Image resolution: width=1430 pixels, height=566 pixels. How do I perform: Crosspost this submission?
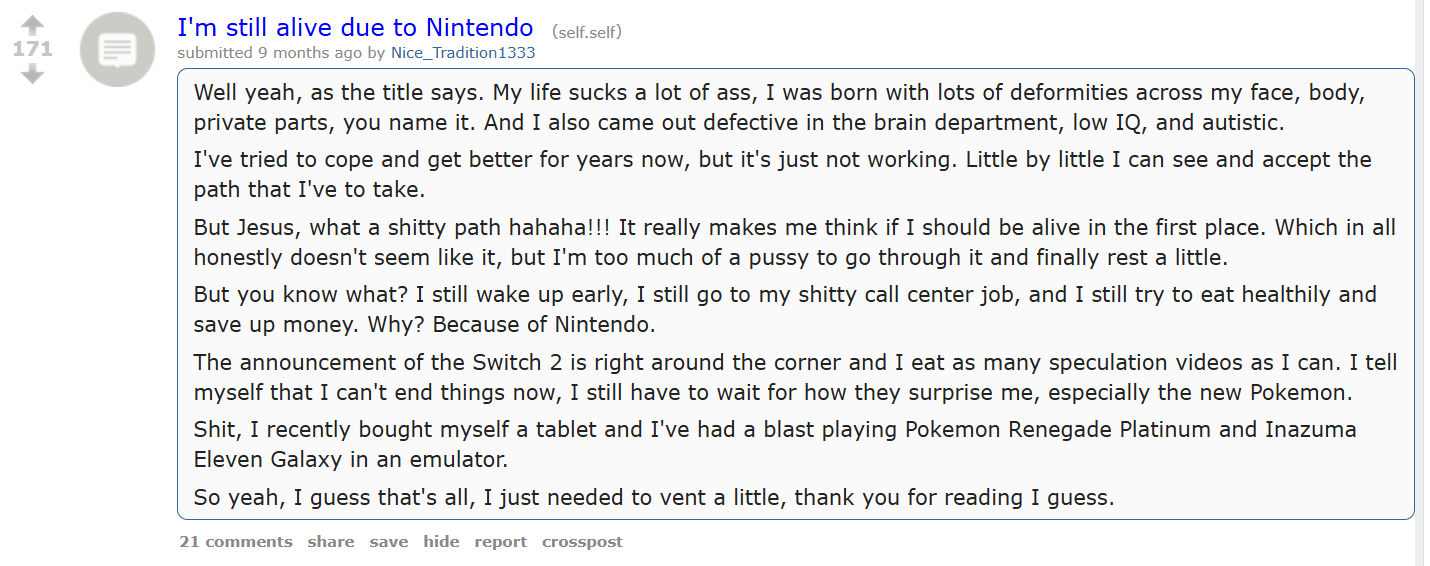(x=582, y=542)
